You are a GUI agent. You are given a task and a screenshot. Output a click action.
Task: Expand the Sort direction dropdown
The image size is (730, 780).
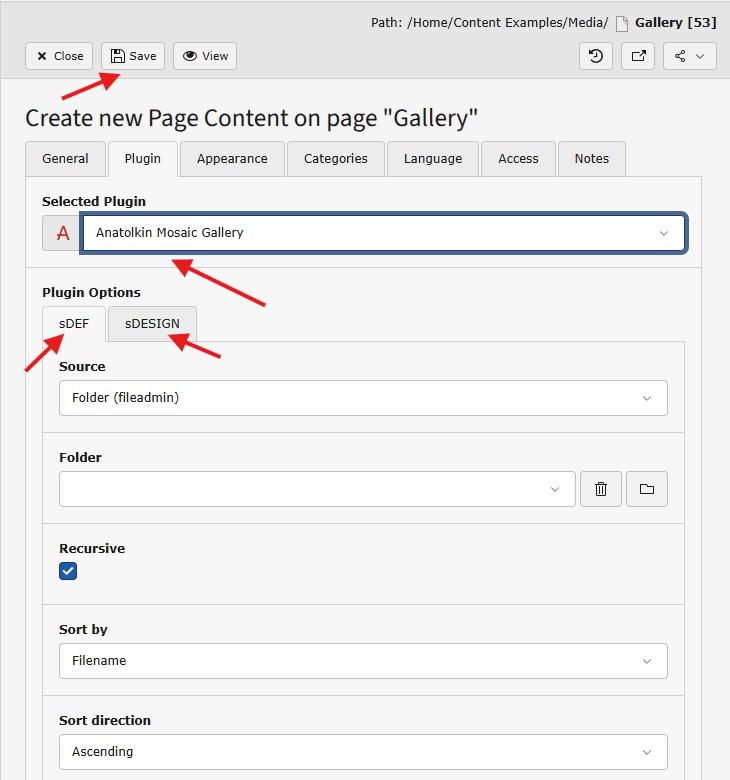[x=363, y=752]
